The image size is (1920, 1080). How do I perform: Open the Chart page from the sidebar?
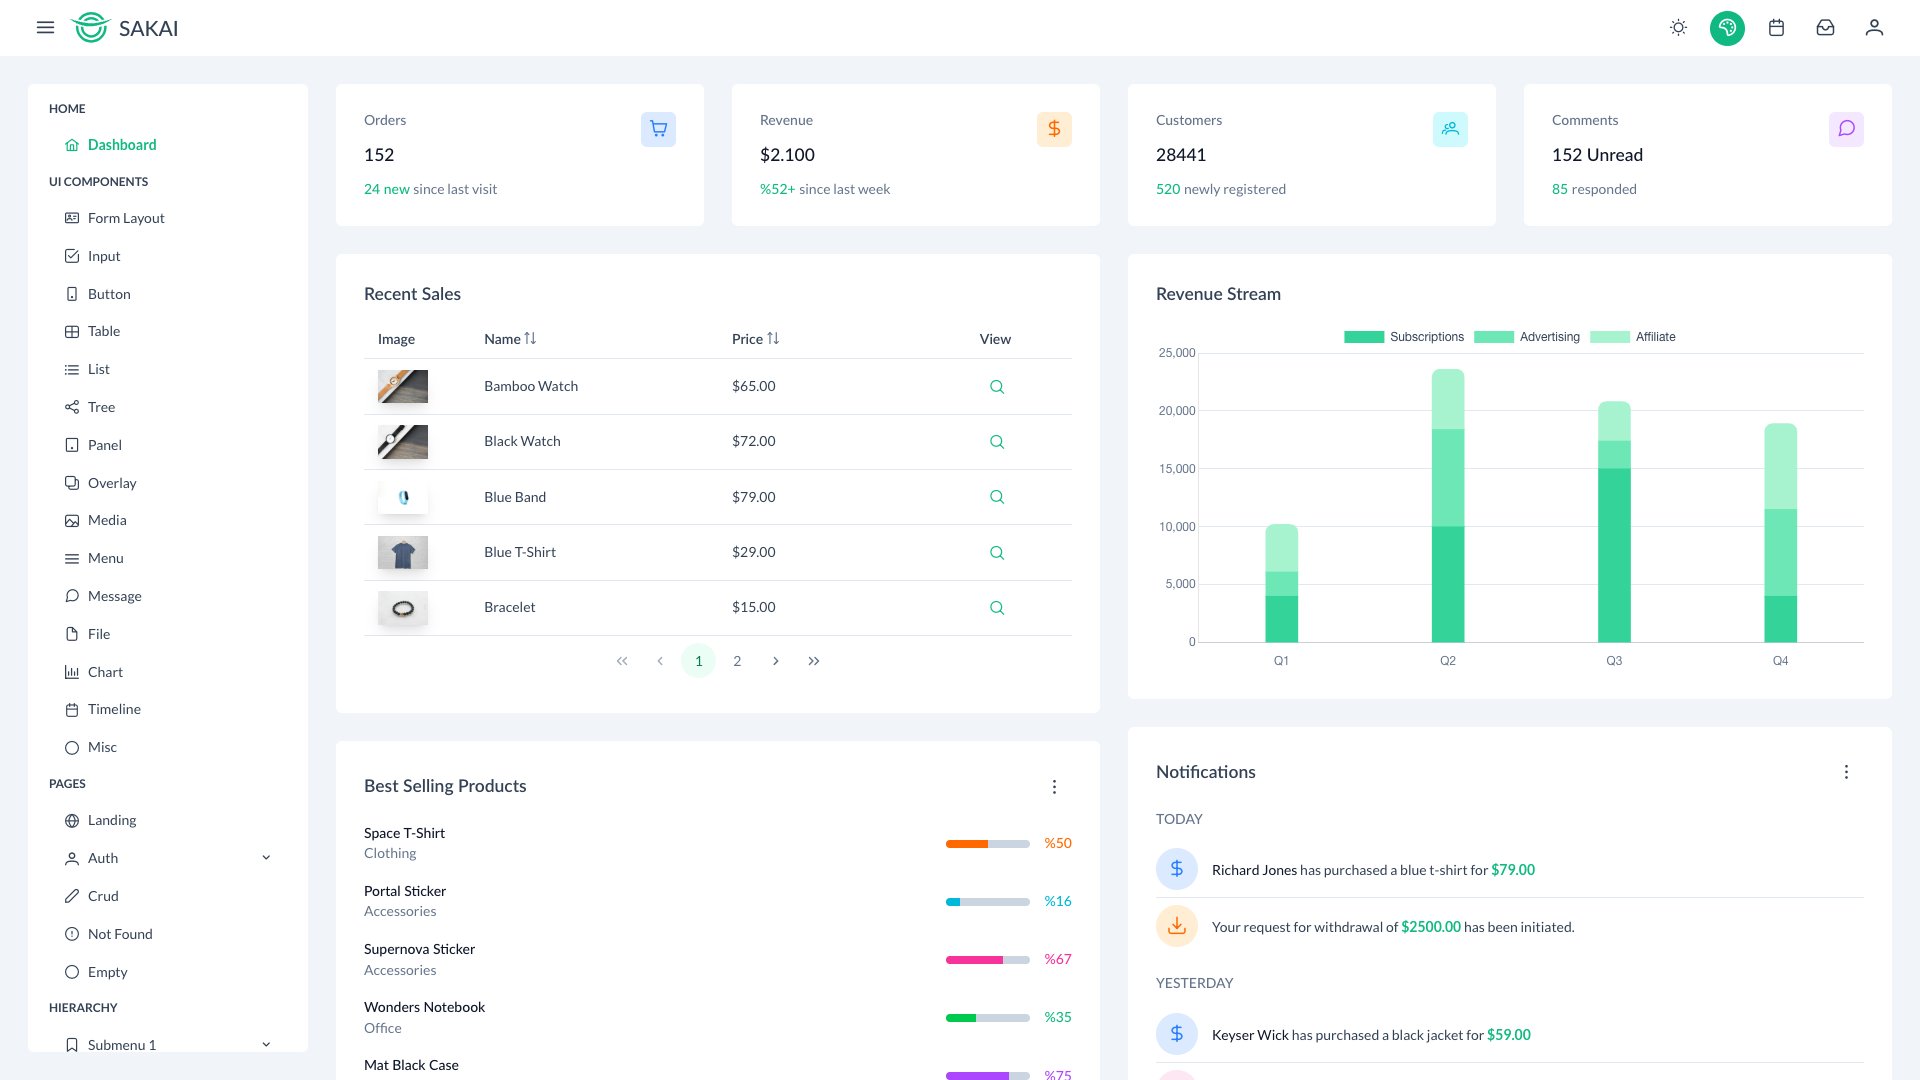pos(105,671)
